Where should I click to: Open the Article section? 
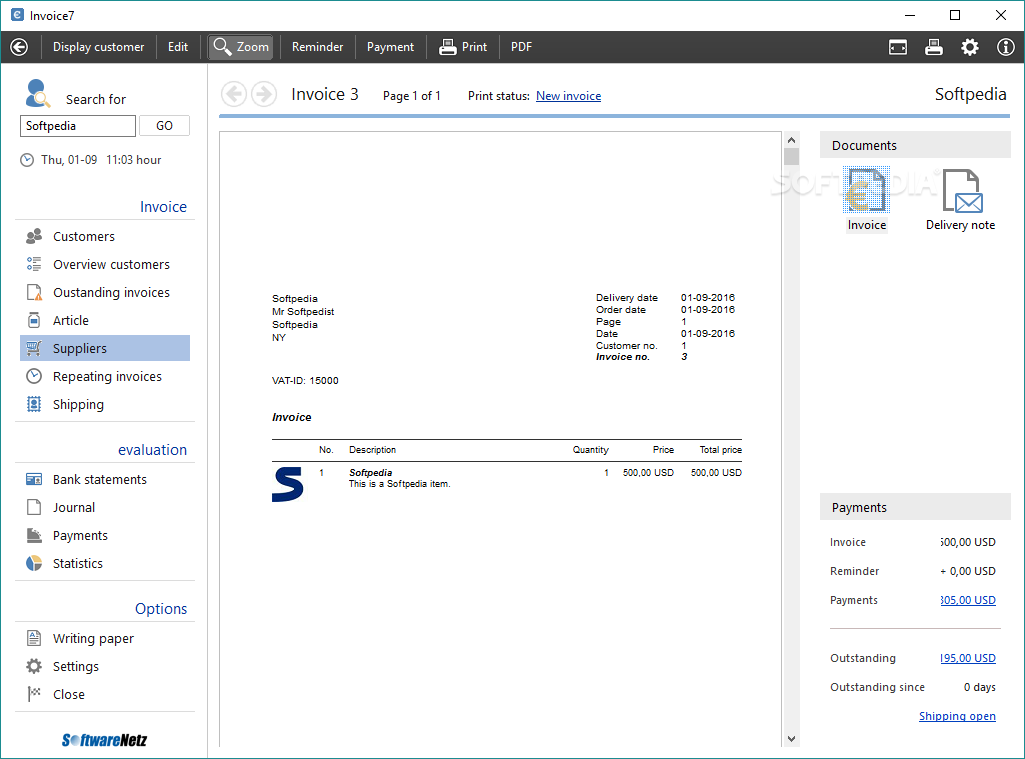tap(71, 321)
